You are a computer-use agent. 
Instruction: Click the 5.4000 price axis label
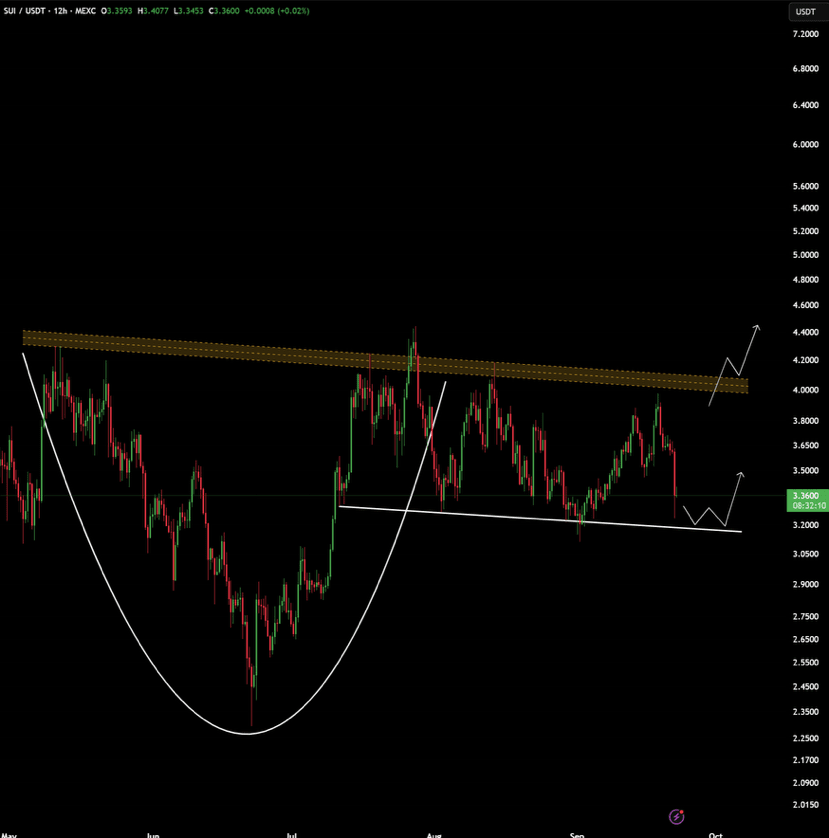(805, 208)
